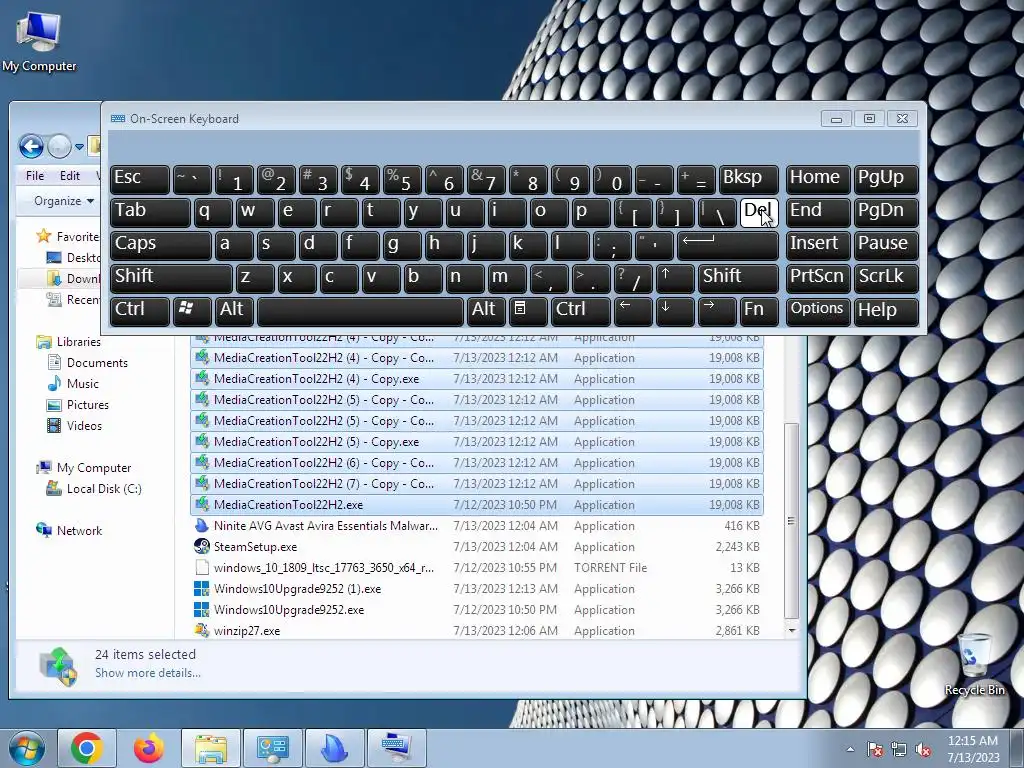
Task: Launch Firefox from taskbar
Action: (x=148, y=748)
